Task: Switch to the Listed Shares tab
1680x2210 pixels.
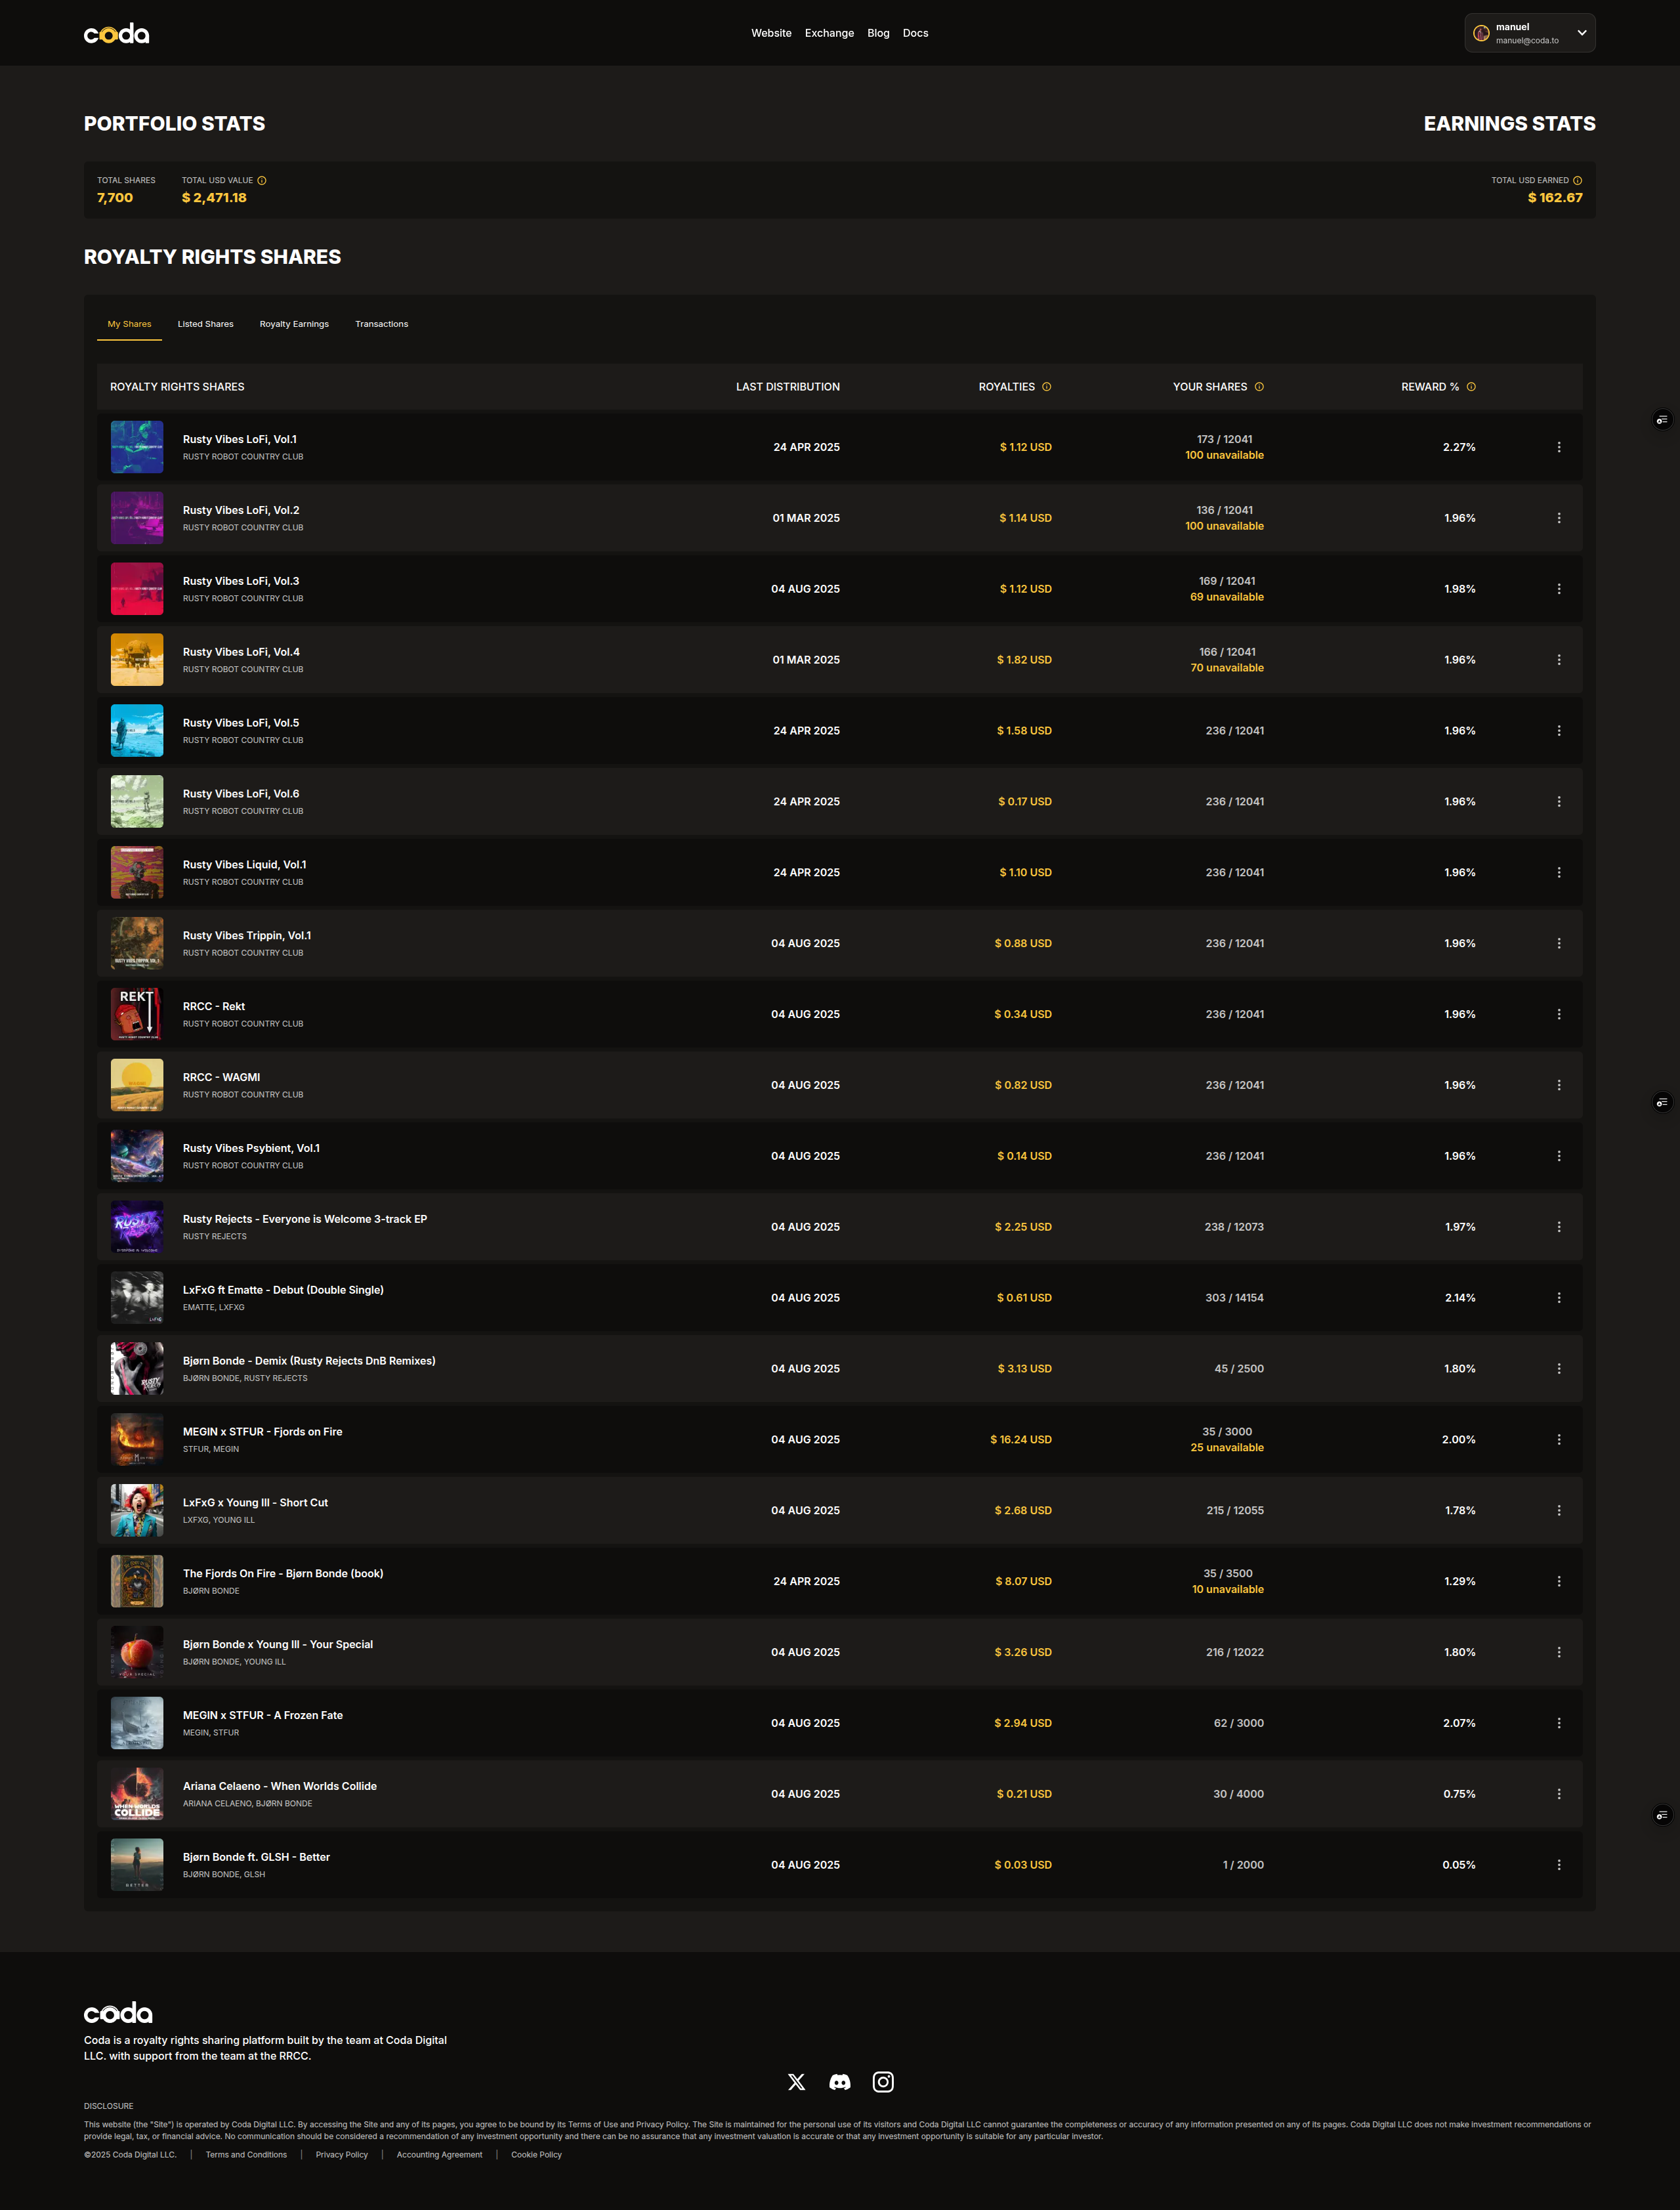Action: coord(205,324)
